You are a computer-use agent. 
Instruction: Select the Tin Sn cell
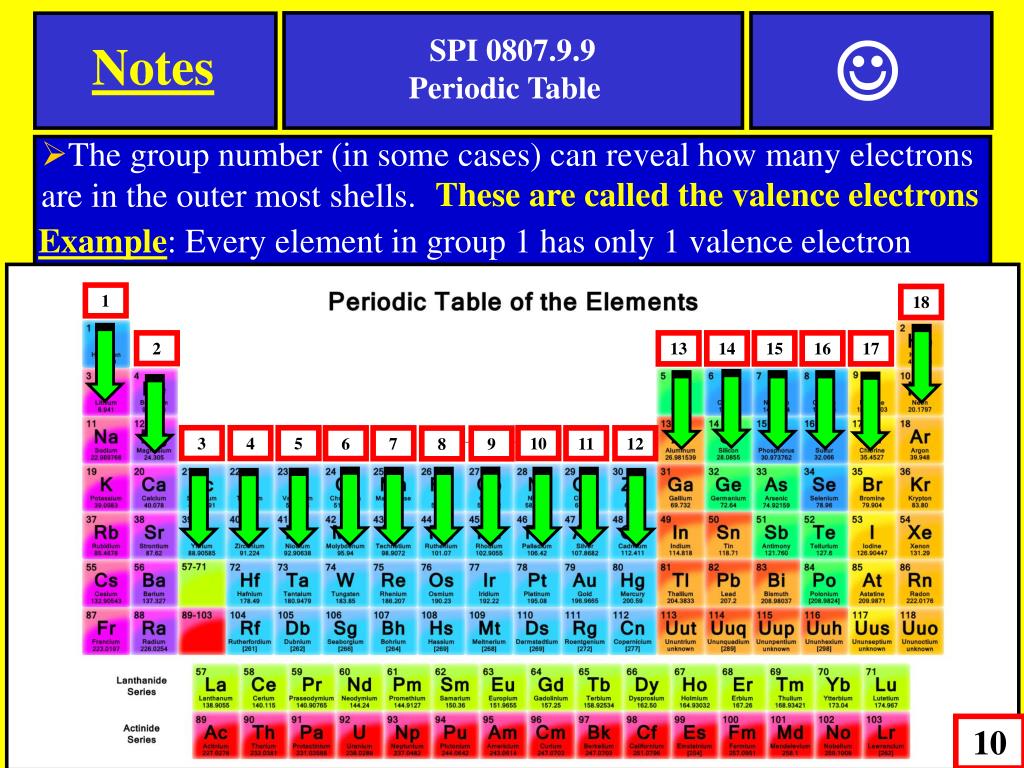click(728, 536)
